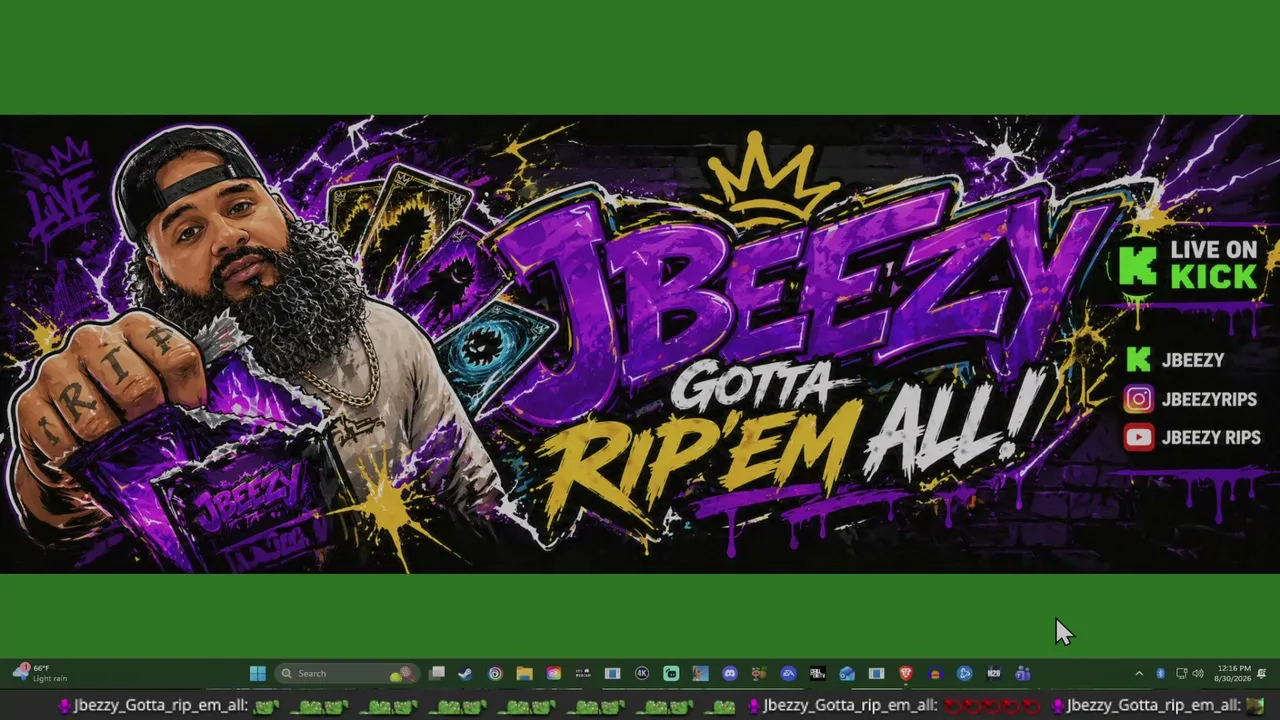The height and width of the screenshot is (720, 1280).
Task: Click the volume speaker tray icon
Action: click(1198, 674)
